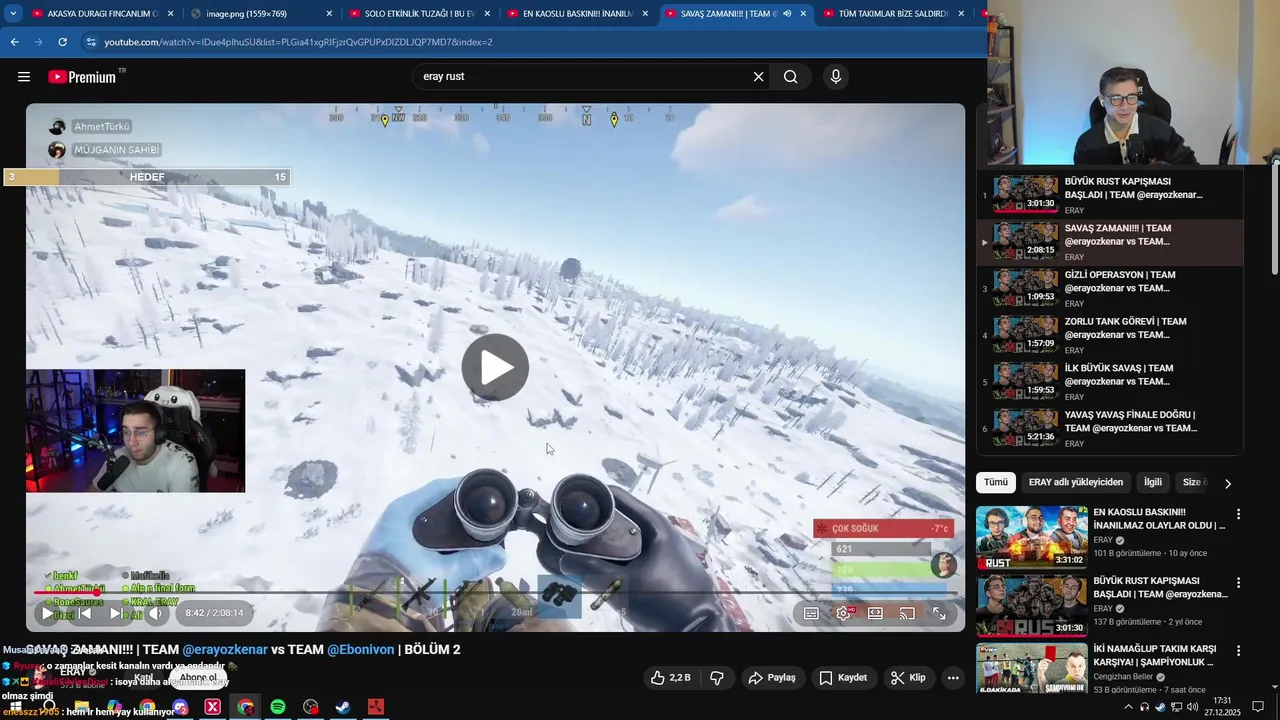The height and width of the screenshot is (720, 1280).
Task: Open taskbar clock 17:31 date
Action: [1222, 707]
